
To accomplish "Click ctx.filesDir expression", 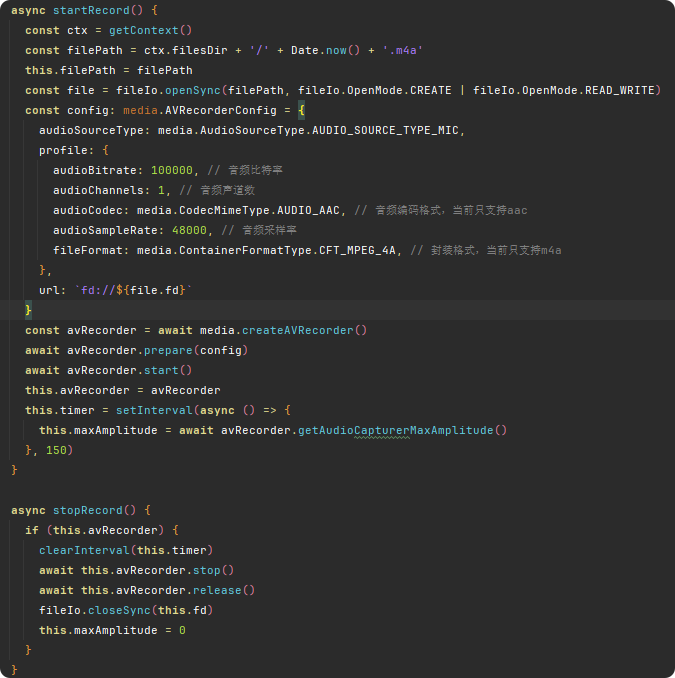I will pos(186,50).
